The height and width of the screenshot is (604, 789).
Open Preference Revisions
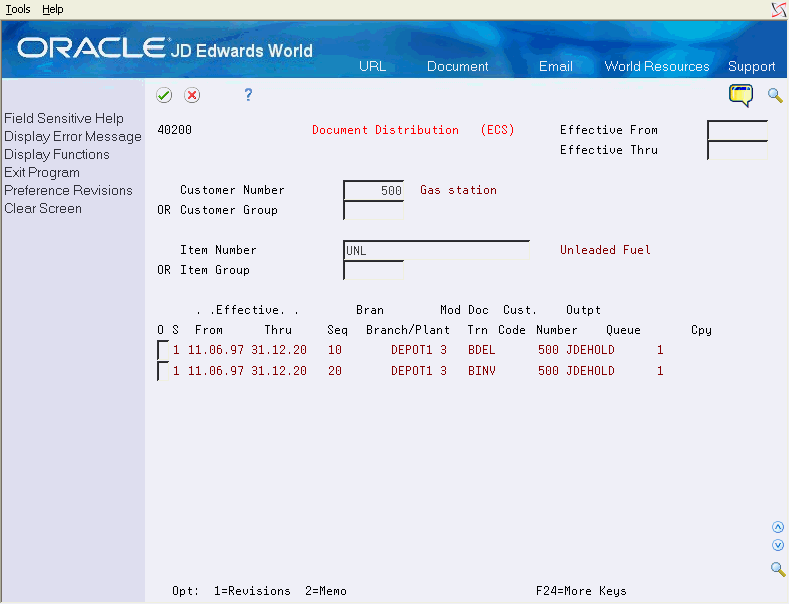68,190
